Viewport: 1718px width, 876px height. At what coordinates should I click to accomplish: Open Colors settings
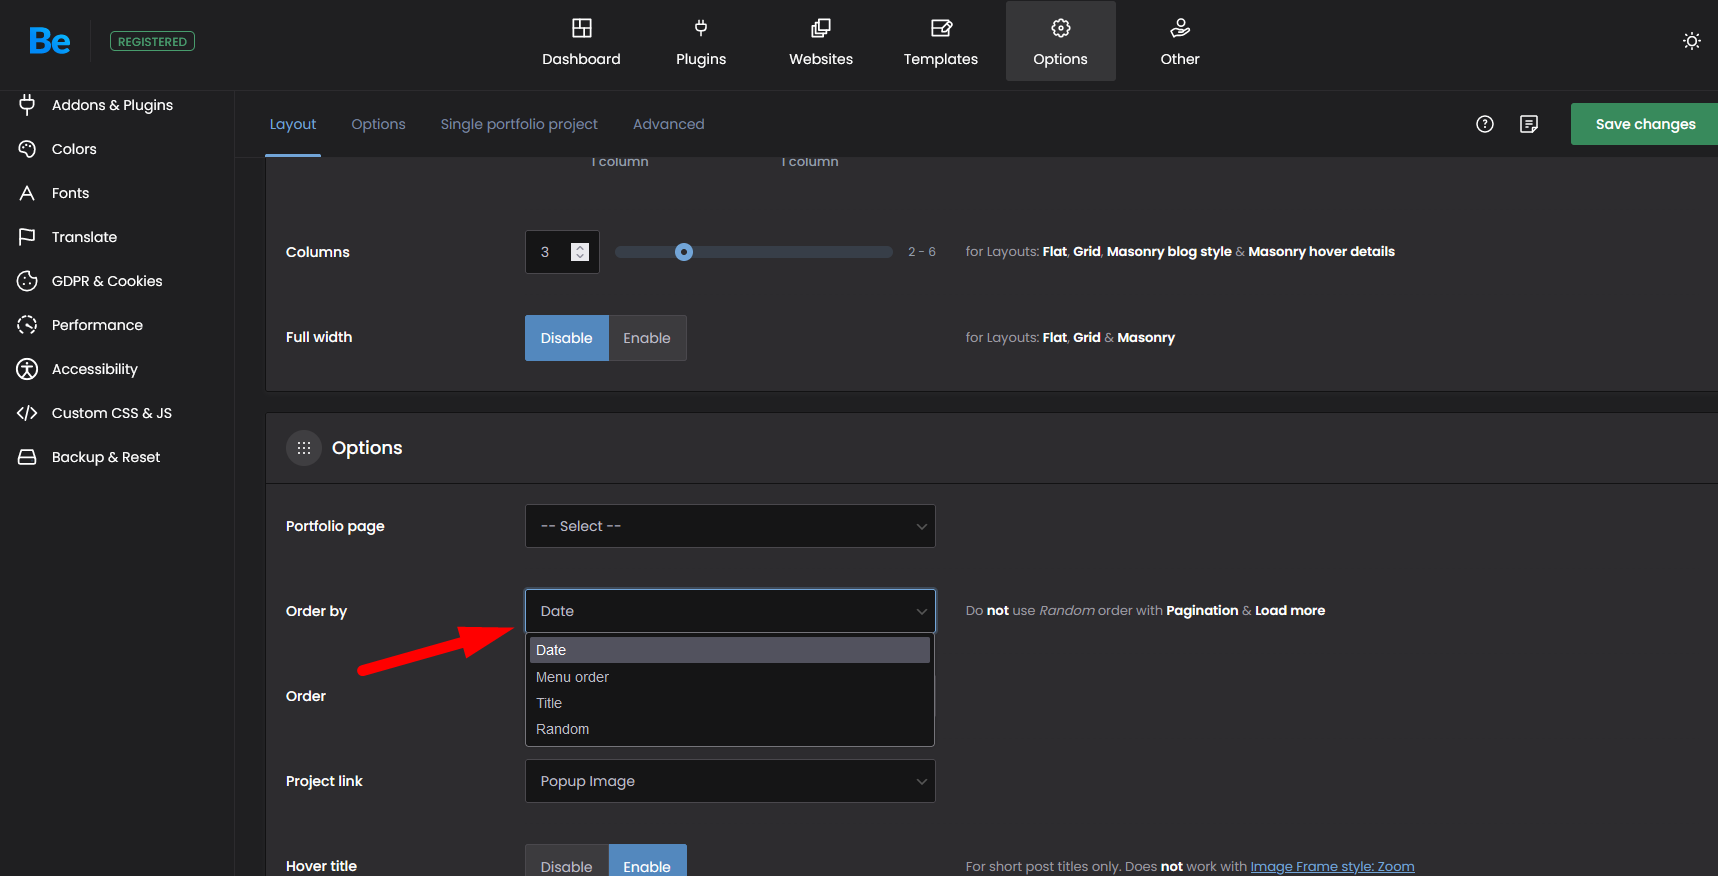click(74, 149)
